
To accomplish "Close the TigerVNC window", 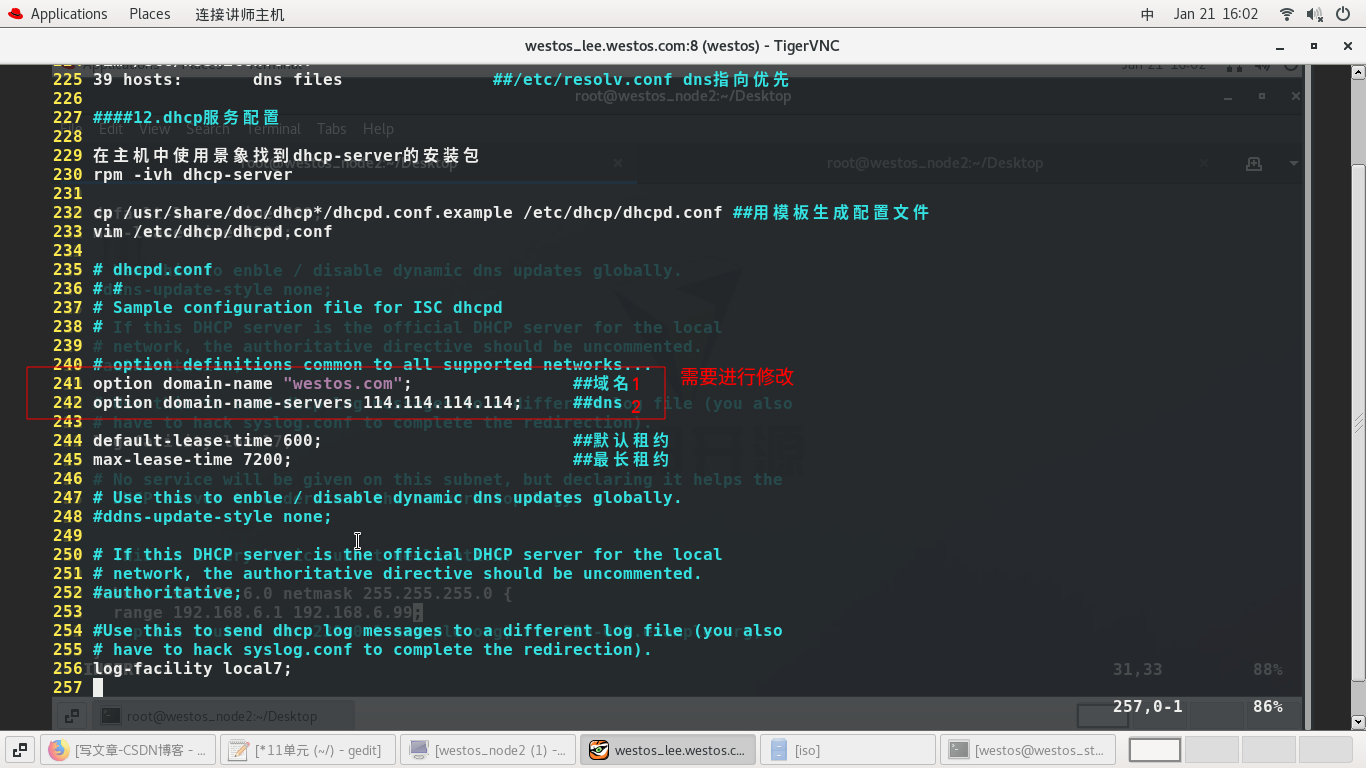I will click(1347, 46).
